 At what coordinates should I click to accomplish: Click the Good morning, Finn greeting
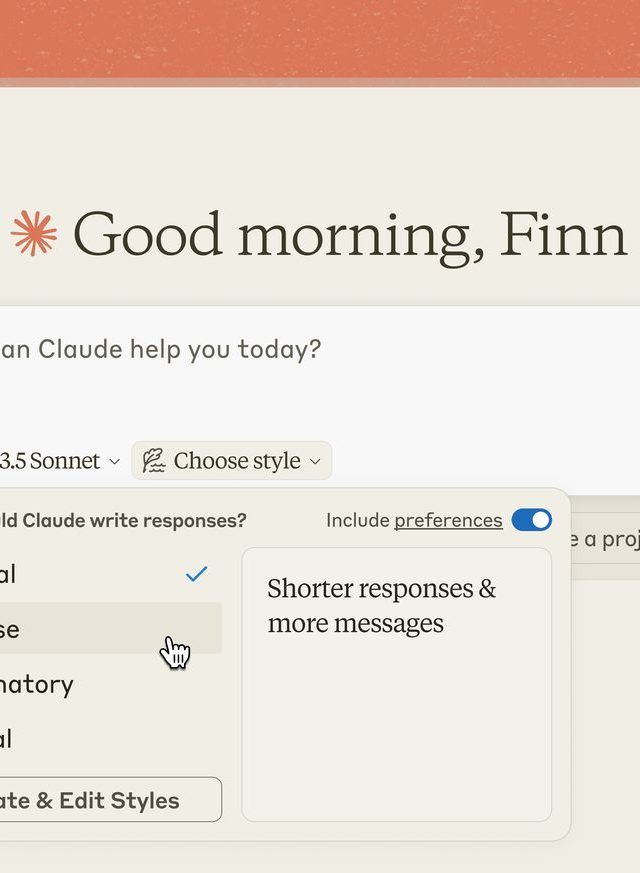(349, 234)
